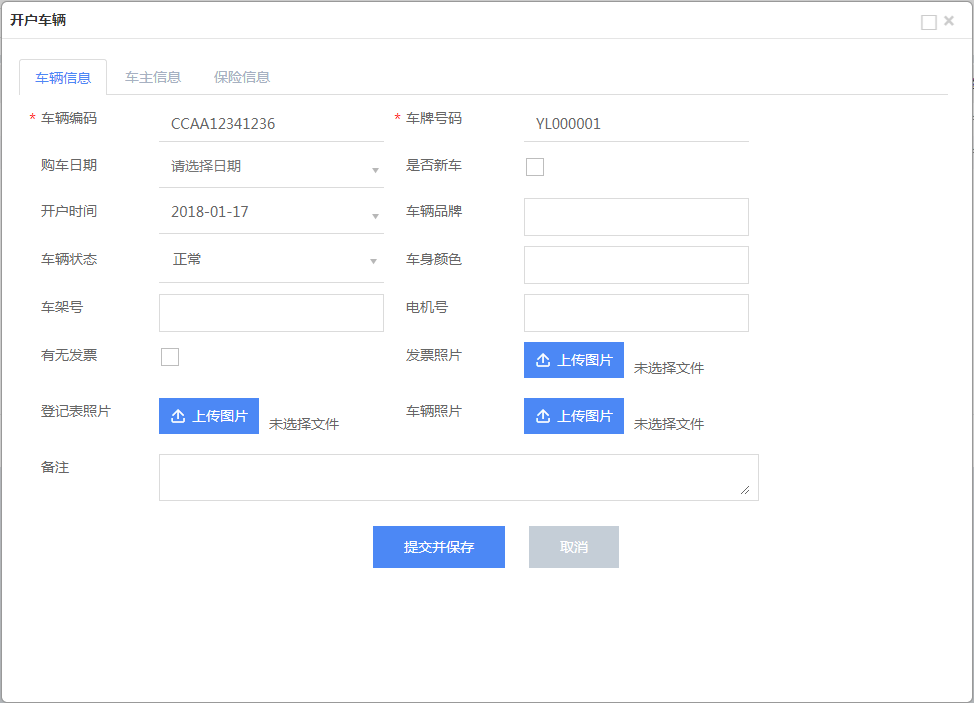Screen dimensions: 974x703
Task: Click 上传图片 button for 车辆照片
Action: (573, 416)
